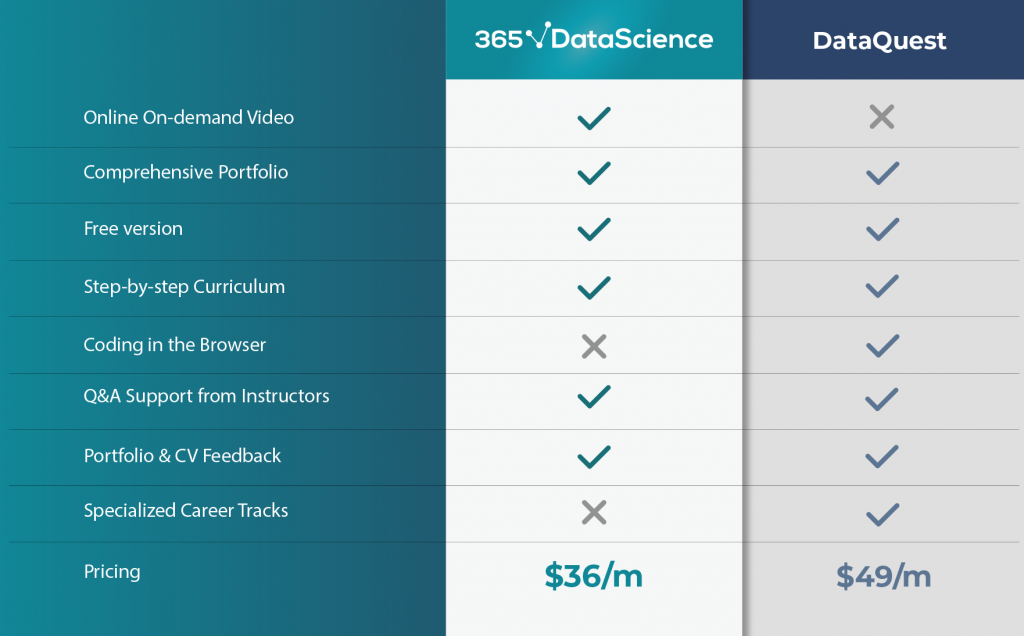The height and width of the screenshot is (636, 1024).
Task: Click the Pricing row label
Action: pos(112,571)
